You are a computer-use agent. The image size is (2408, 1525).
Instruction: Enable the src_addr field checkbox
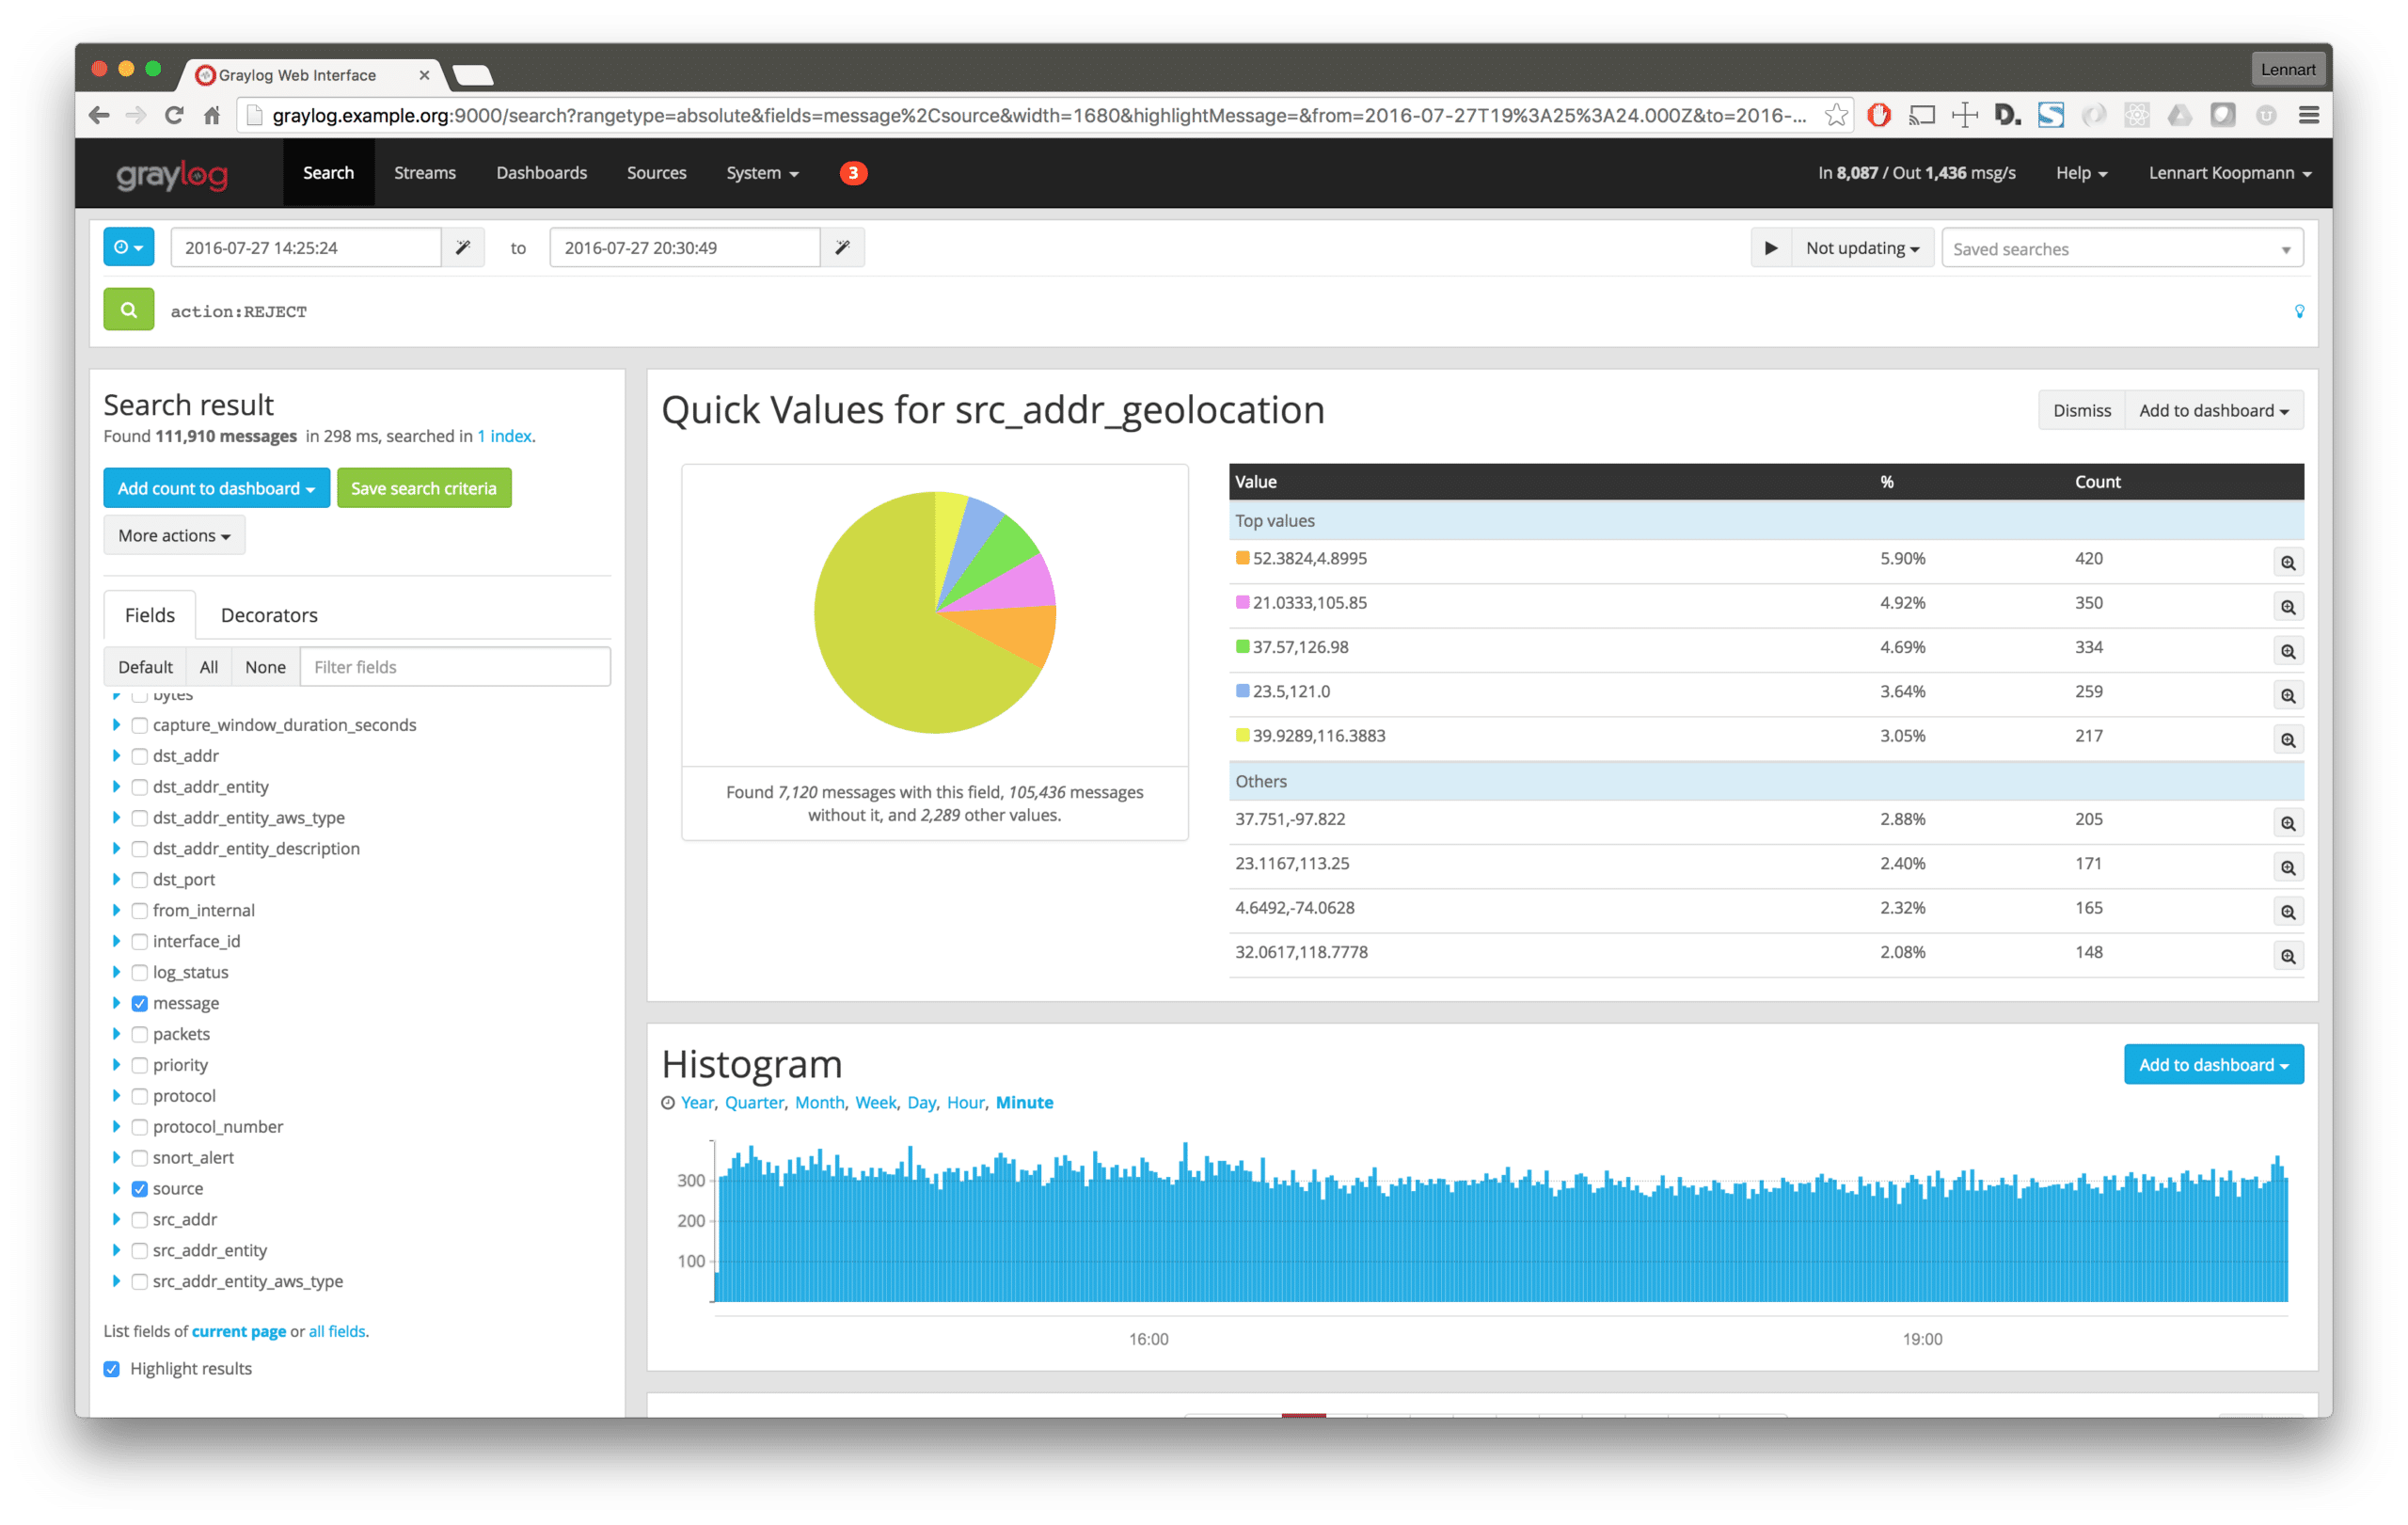click(x=140, y=1219)
